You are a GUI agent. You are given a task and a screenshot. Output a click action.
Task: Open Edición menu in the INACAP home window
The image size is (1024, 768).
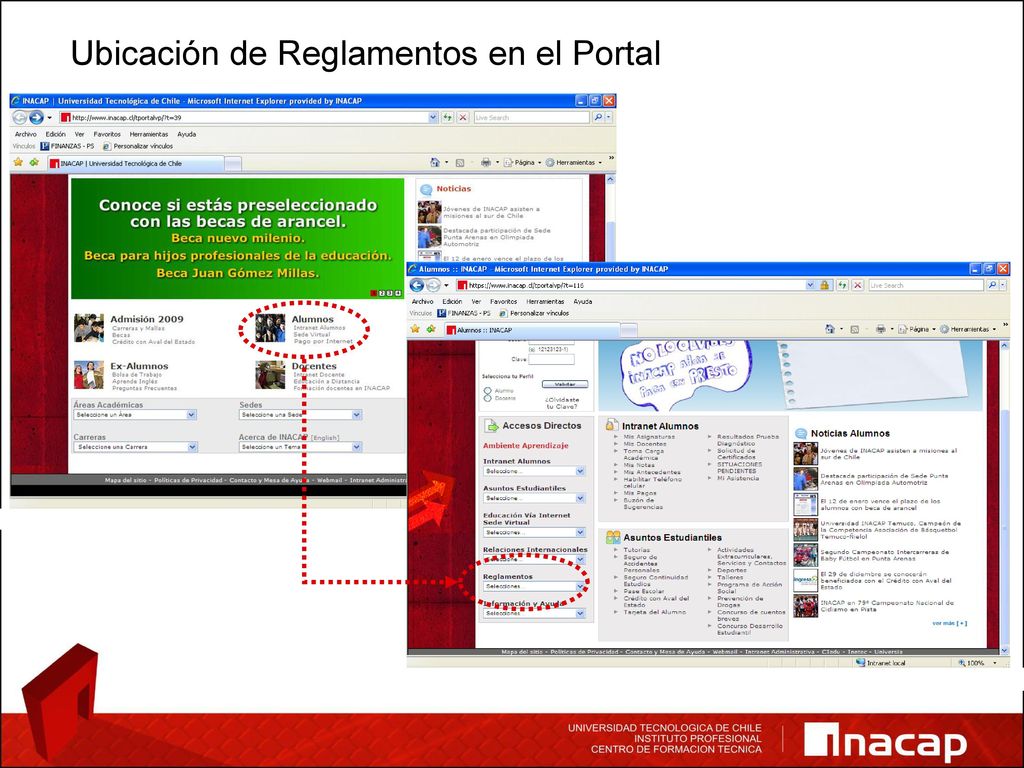click(x=56, y=134)
